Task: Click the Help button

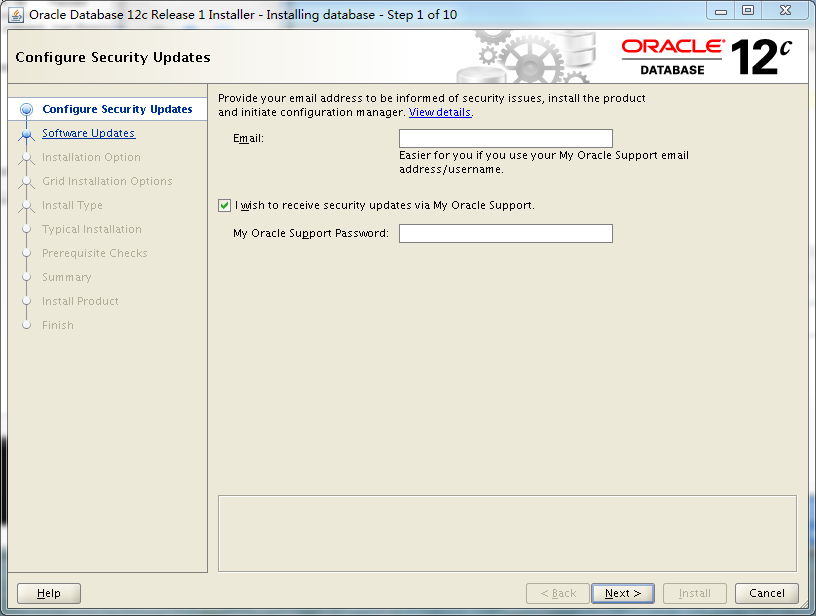Action: pos(48,593)
